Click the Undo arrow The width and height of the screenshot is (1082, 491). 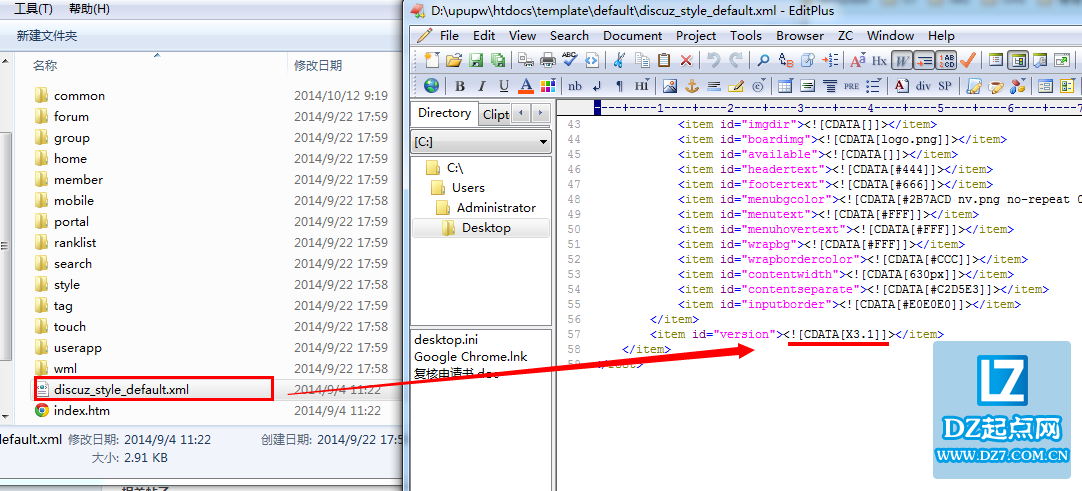click(x=714, y=60)
